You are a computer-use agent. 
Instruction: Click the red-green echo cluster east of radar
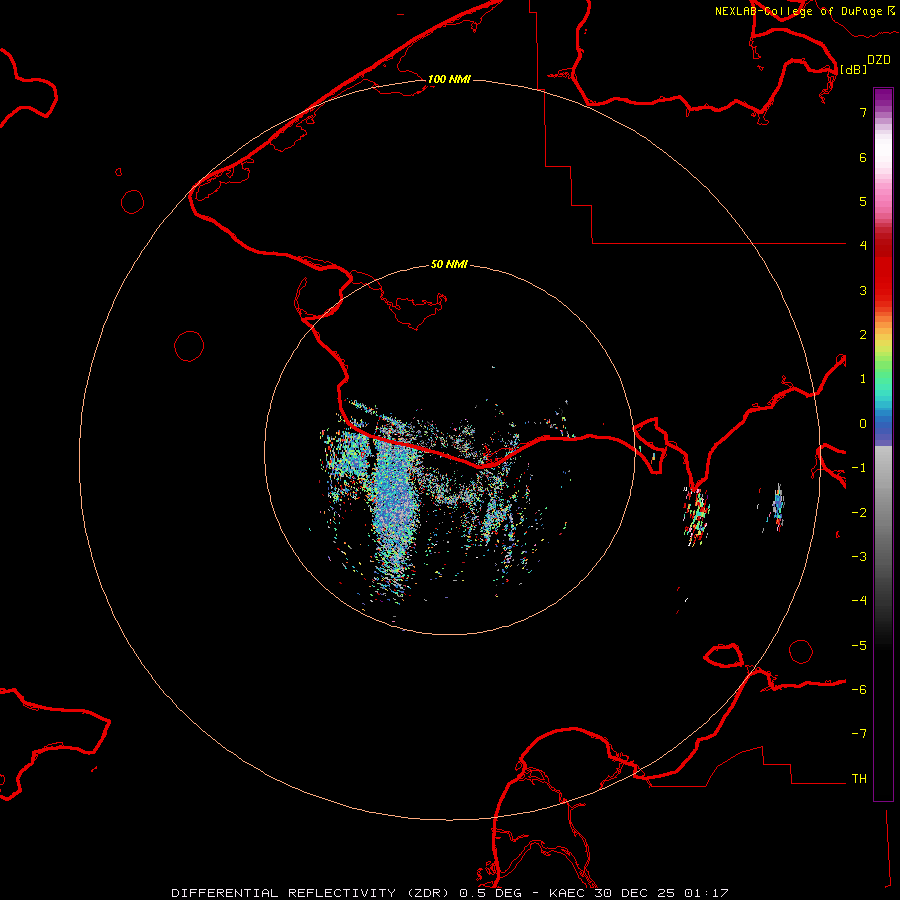click(x=696, y=515)
